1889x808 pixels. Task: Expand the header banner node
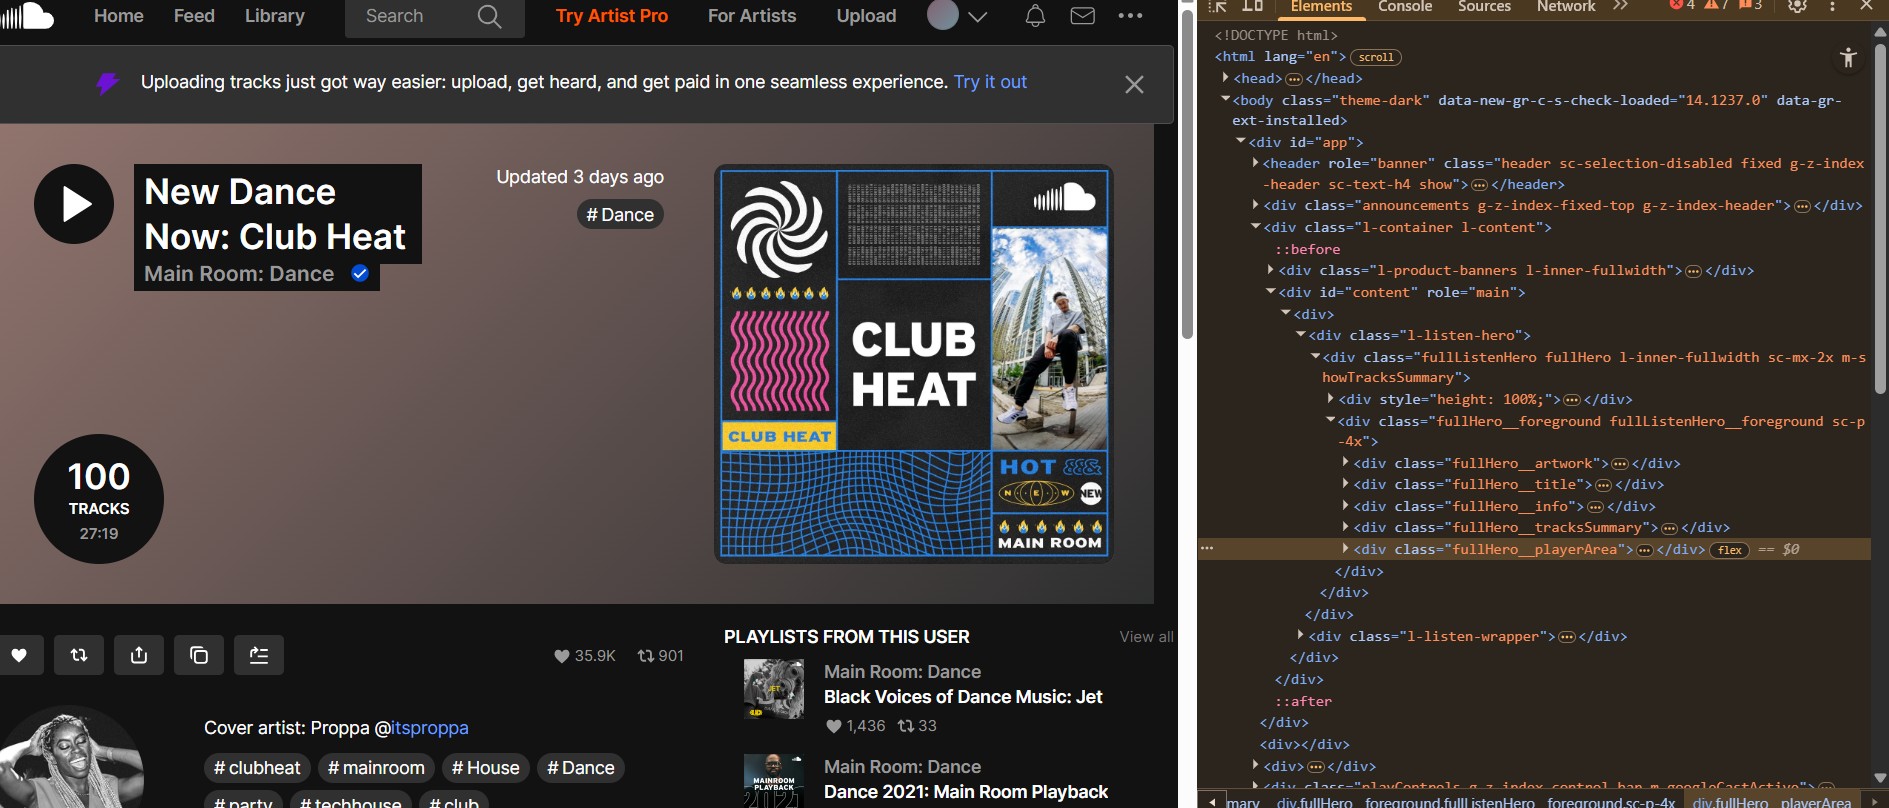[1256, 163]
